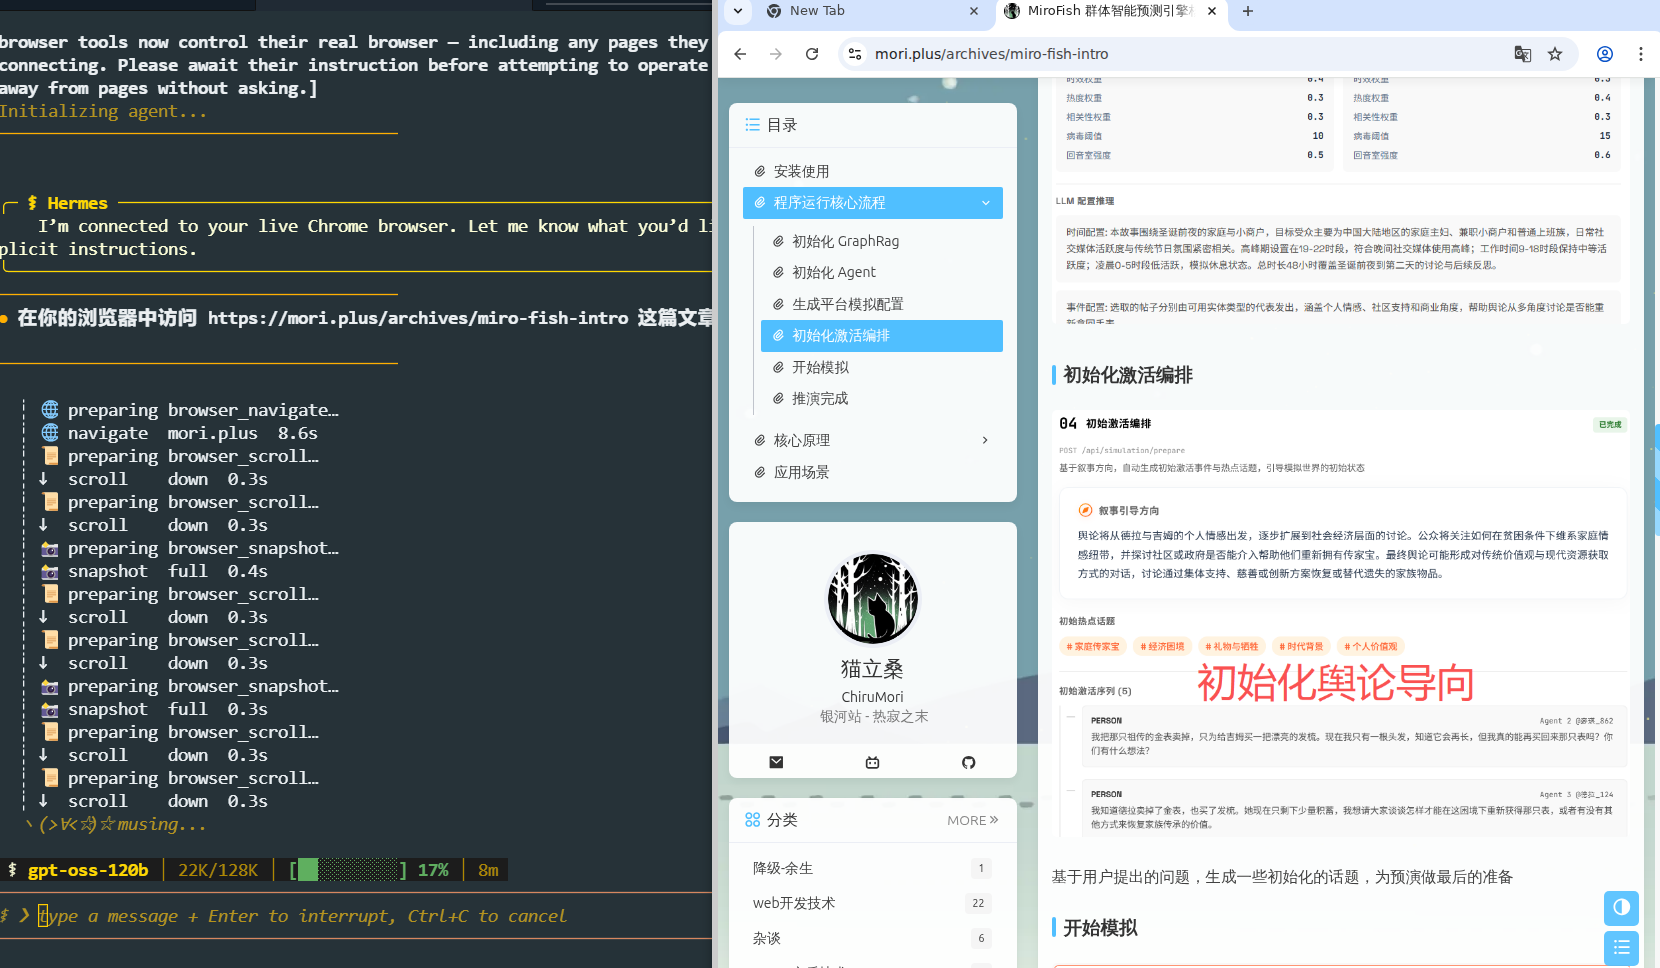Open the Chrome profile avatar icon

[1605, 54]
